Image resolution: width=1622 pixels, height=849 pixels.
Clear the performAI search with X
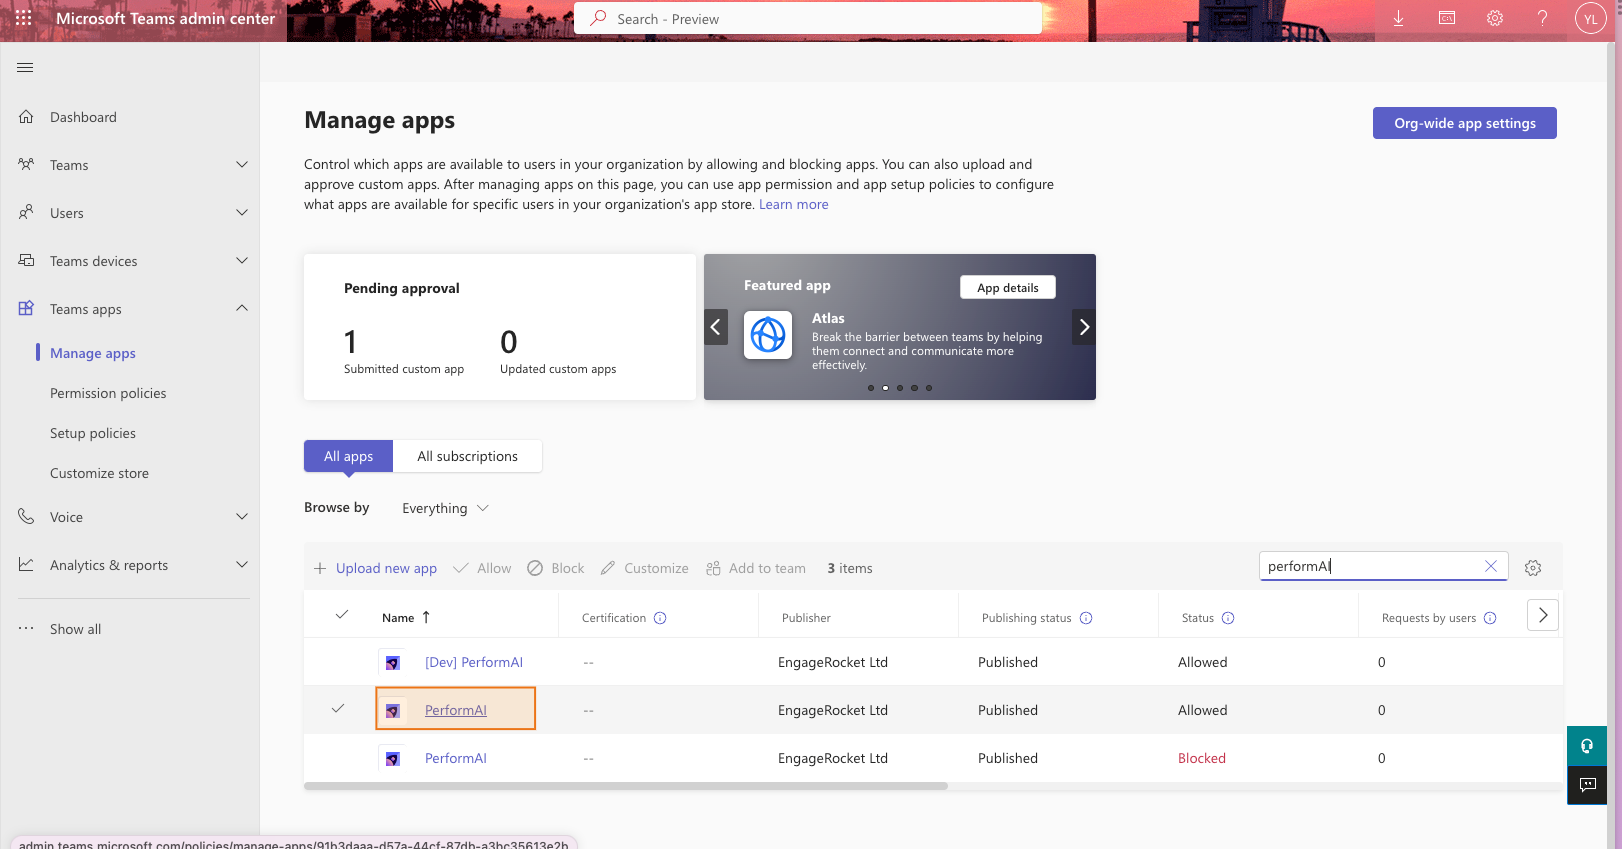tap(1490, 566)
